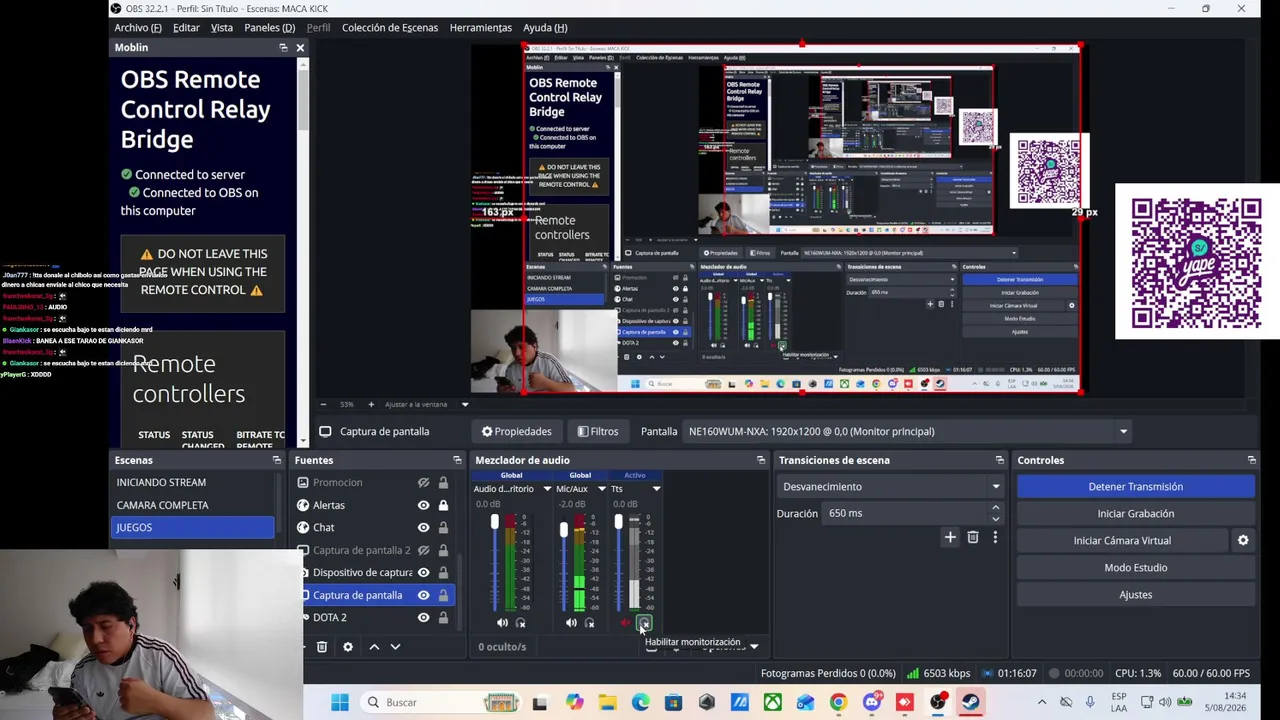1280x720 pixels.
Task: Move selected source up
Action: point(374,647)
